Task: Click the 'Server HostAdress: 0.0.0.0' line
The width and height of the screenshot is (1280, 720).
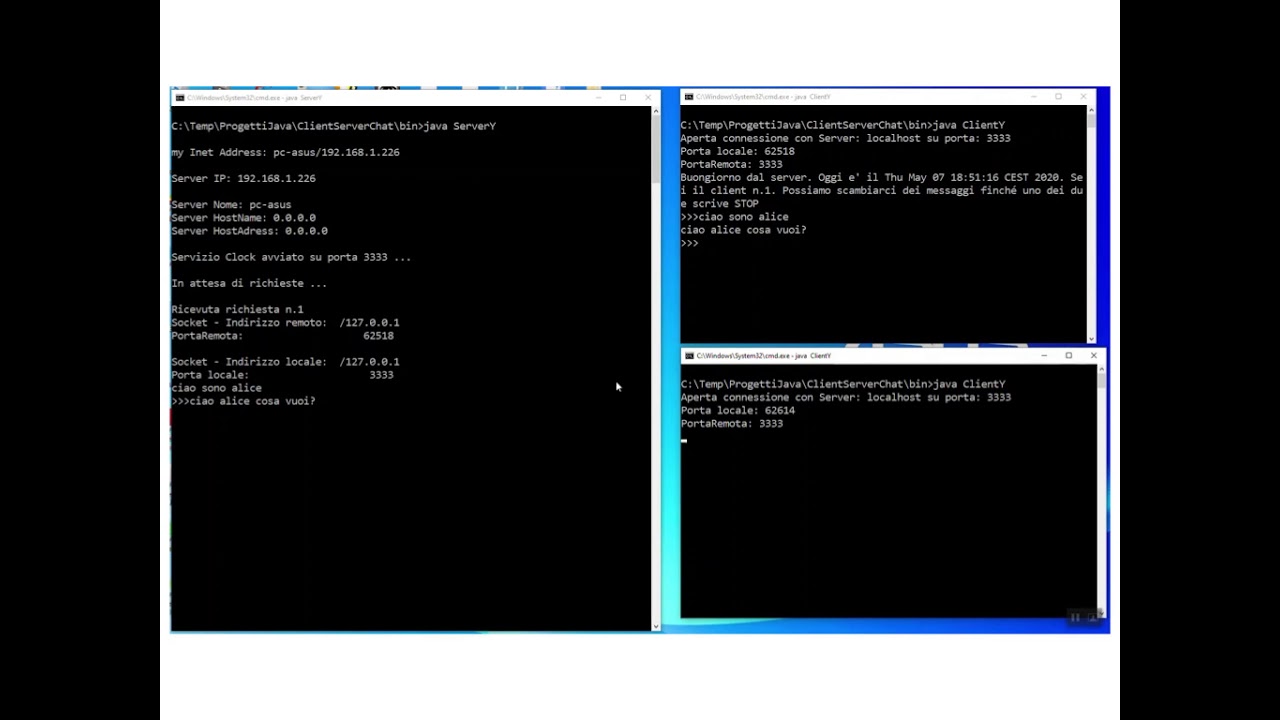Action: [x=250, y=231]
